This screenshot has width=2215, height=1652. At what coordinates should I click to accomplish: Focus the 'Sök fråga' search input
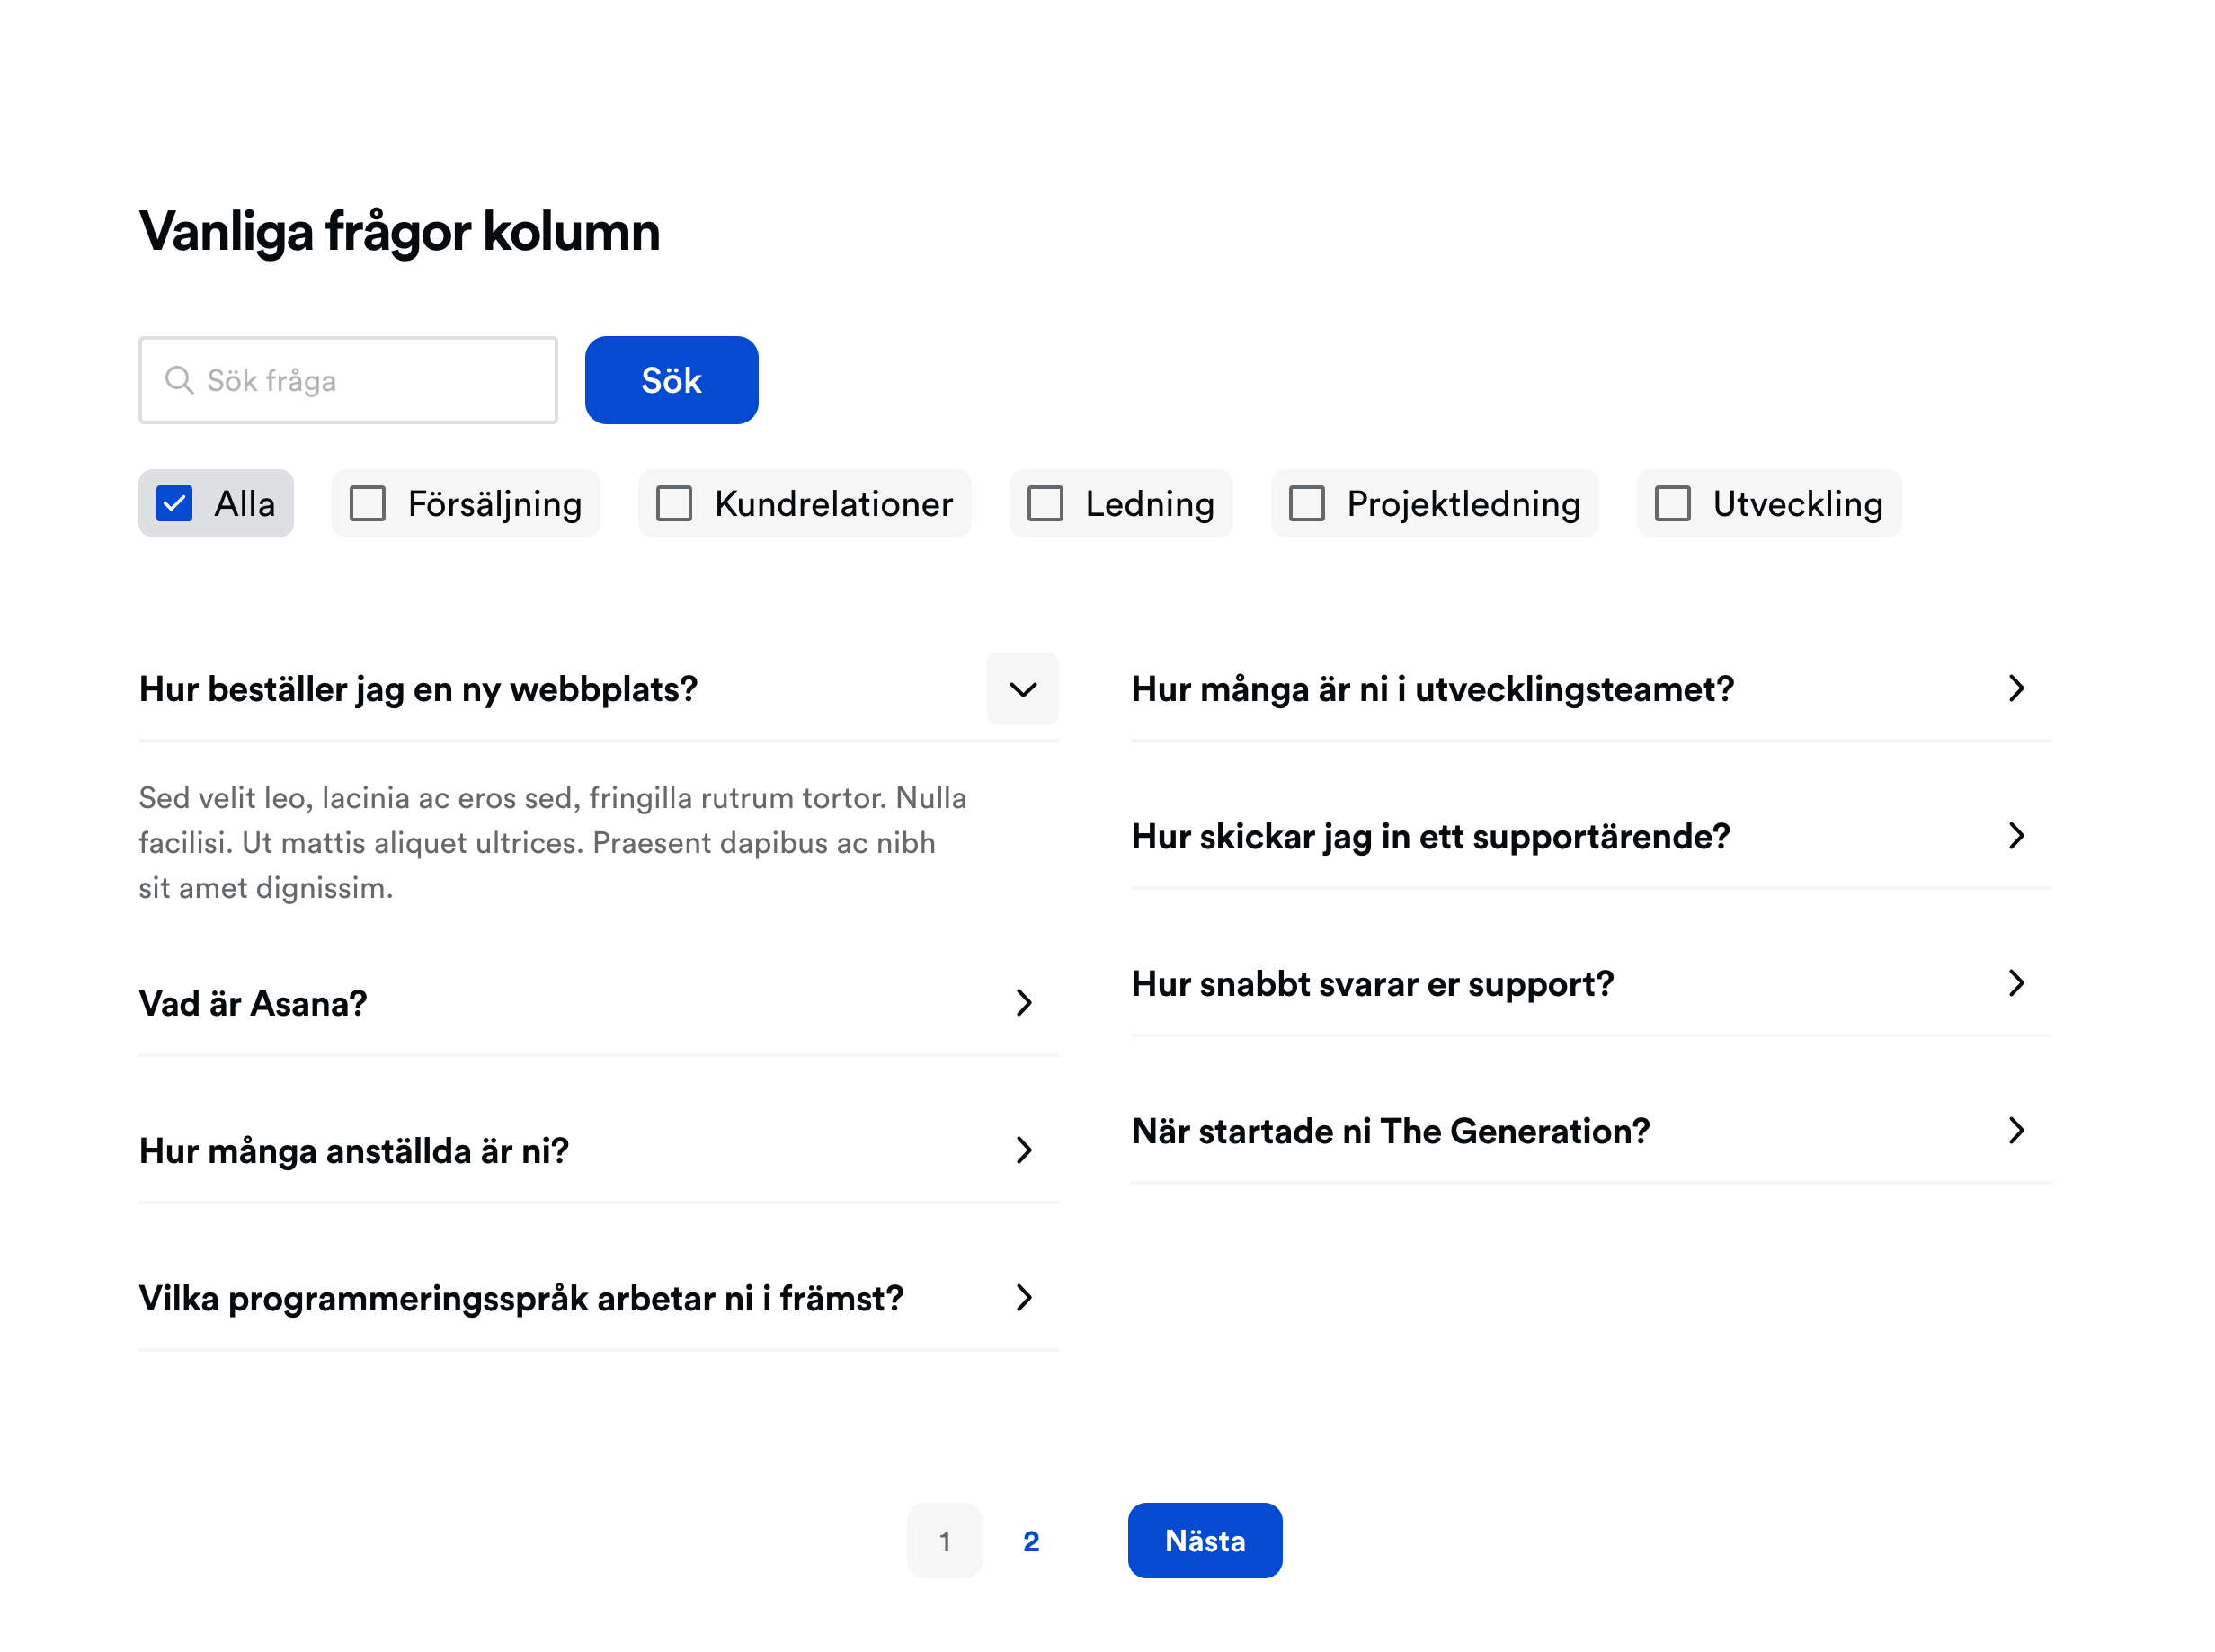(347, 380)
